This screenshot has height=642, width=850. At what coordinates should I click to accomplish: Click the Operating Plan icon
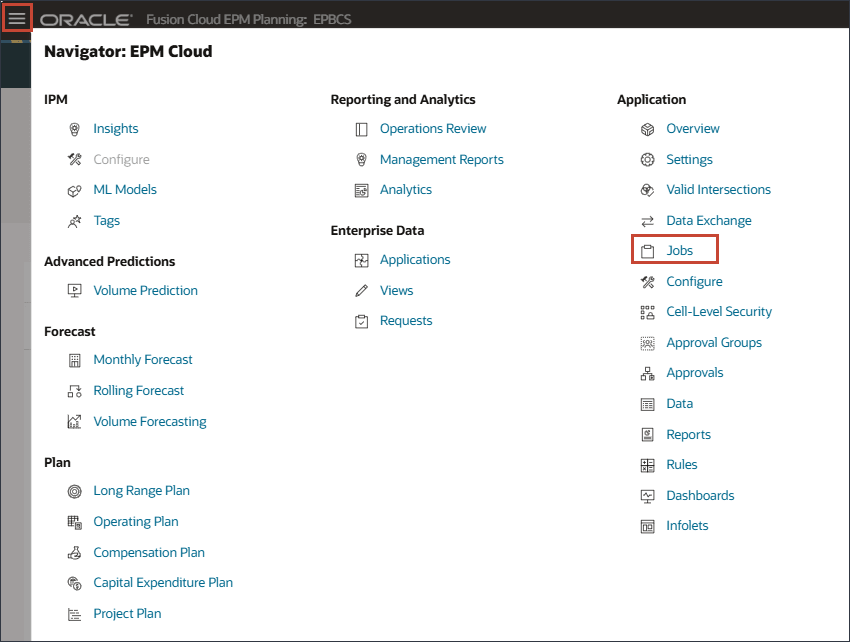(74, 522)
